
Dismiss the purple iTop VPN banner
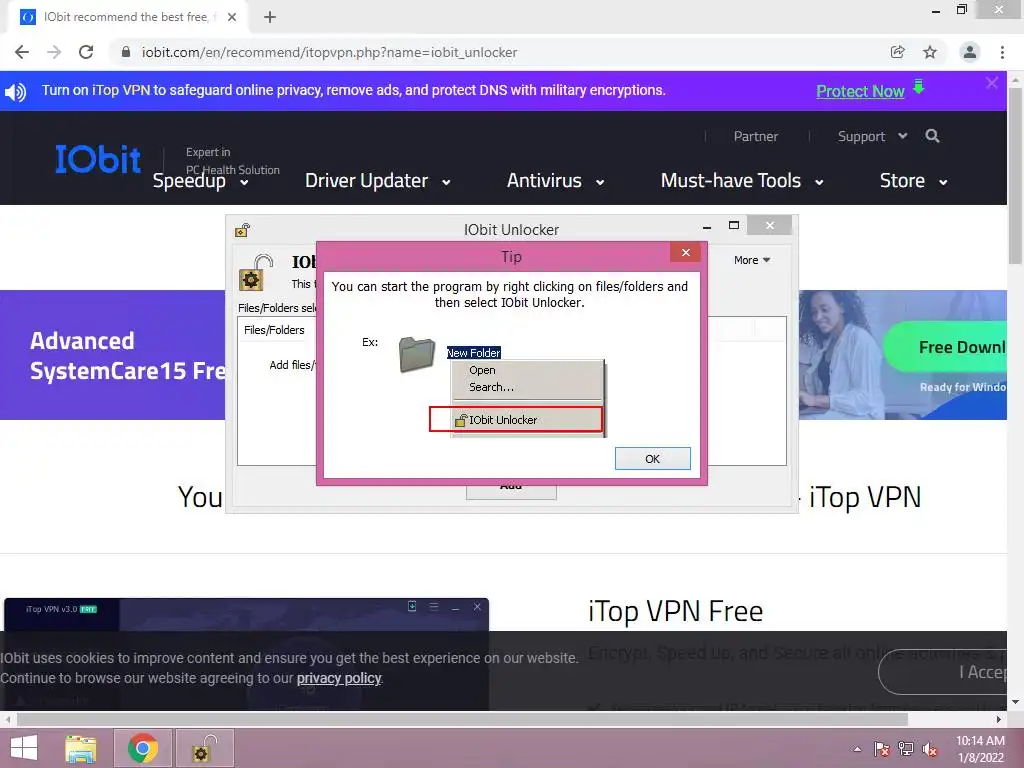click(992, 83)
